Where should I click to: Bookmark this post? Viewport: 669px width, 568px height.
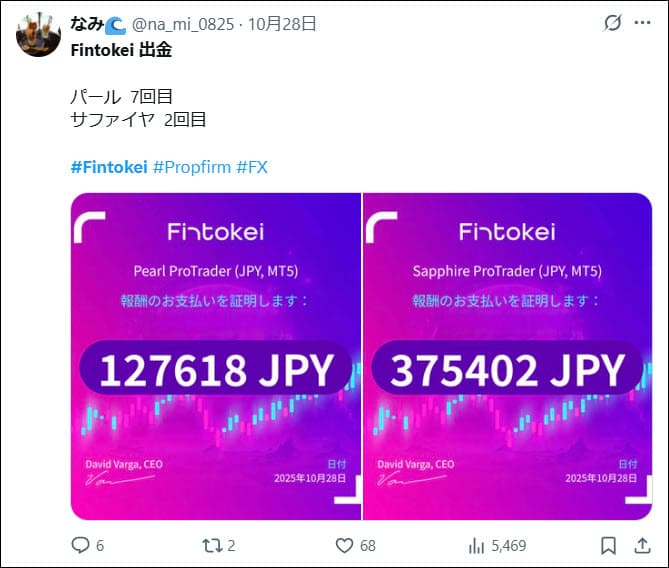[608, 545]
